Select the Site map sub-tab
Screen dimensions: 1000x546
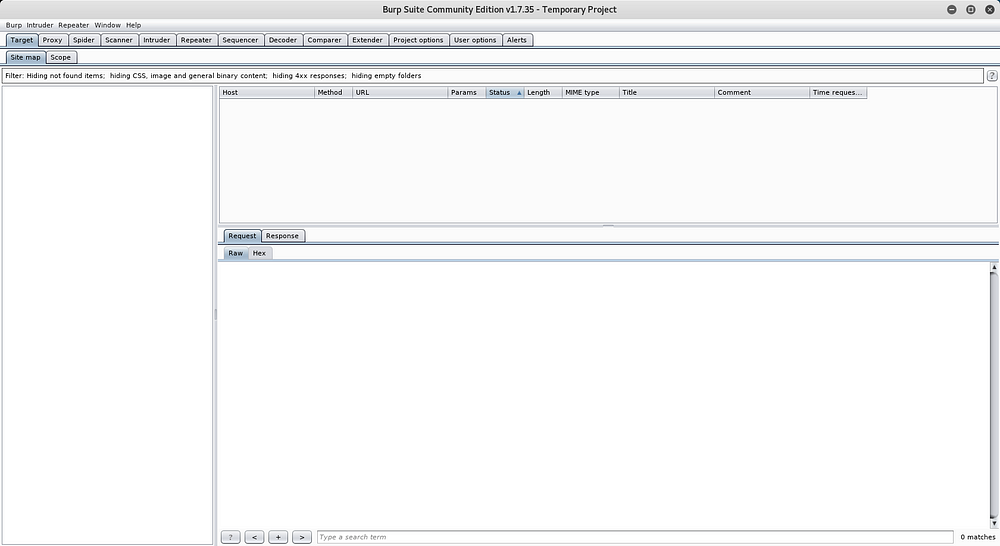[x=26, y=57]
